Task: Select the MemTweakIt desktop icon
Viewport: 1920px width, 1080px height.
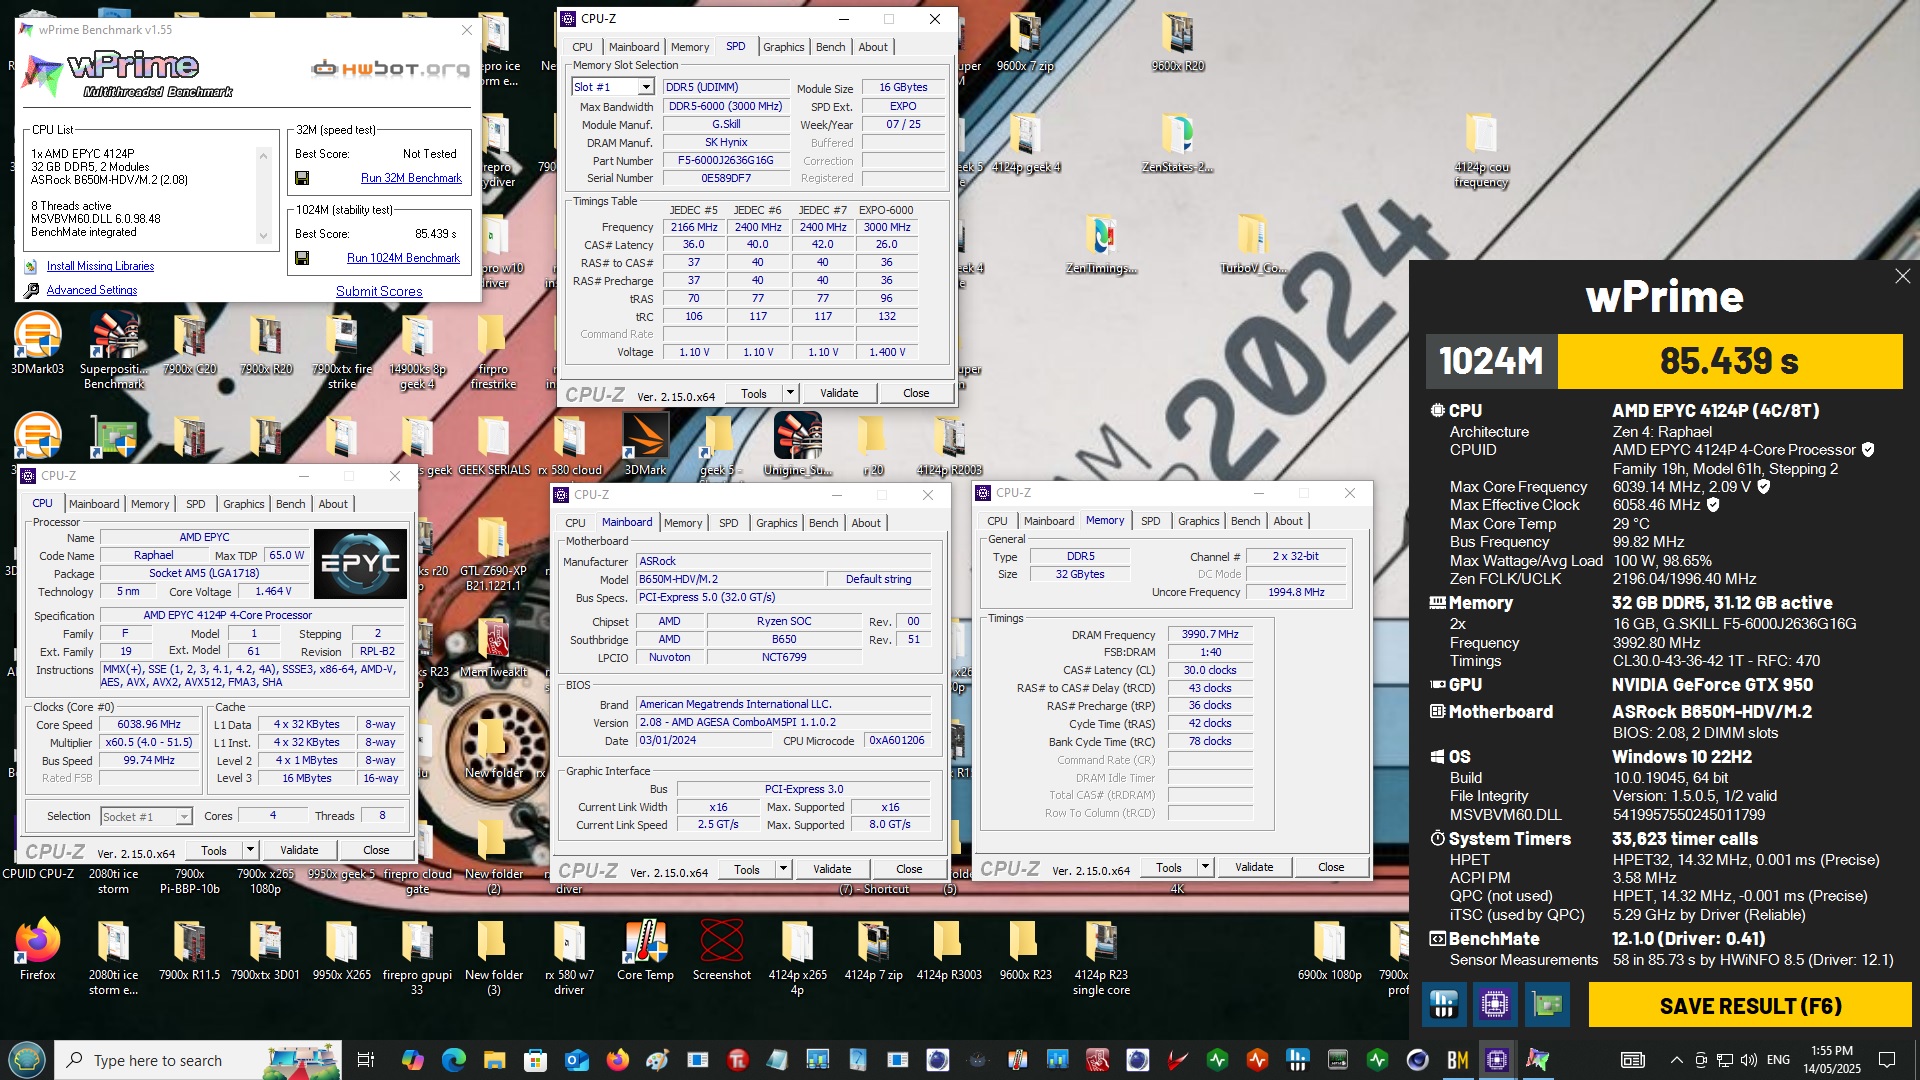Action: point(493,648)
